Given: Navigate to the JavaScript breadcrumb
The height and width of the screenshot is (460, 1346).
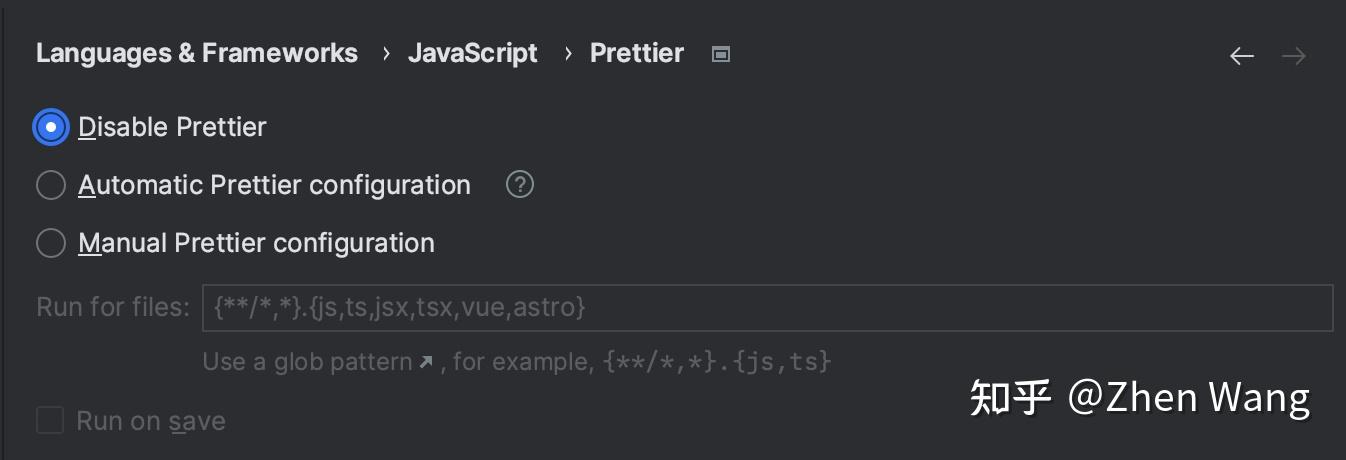Looking at the screenshot, I should [472, 53].
